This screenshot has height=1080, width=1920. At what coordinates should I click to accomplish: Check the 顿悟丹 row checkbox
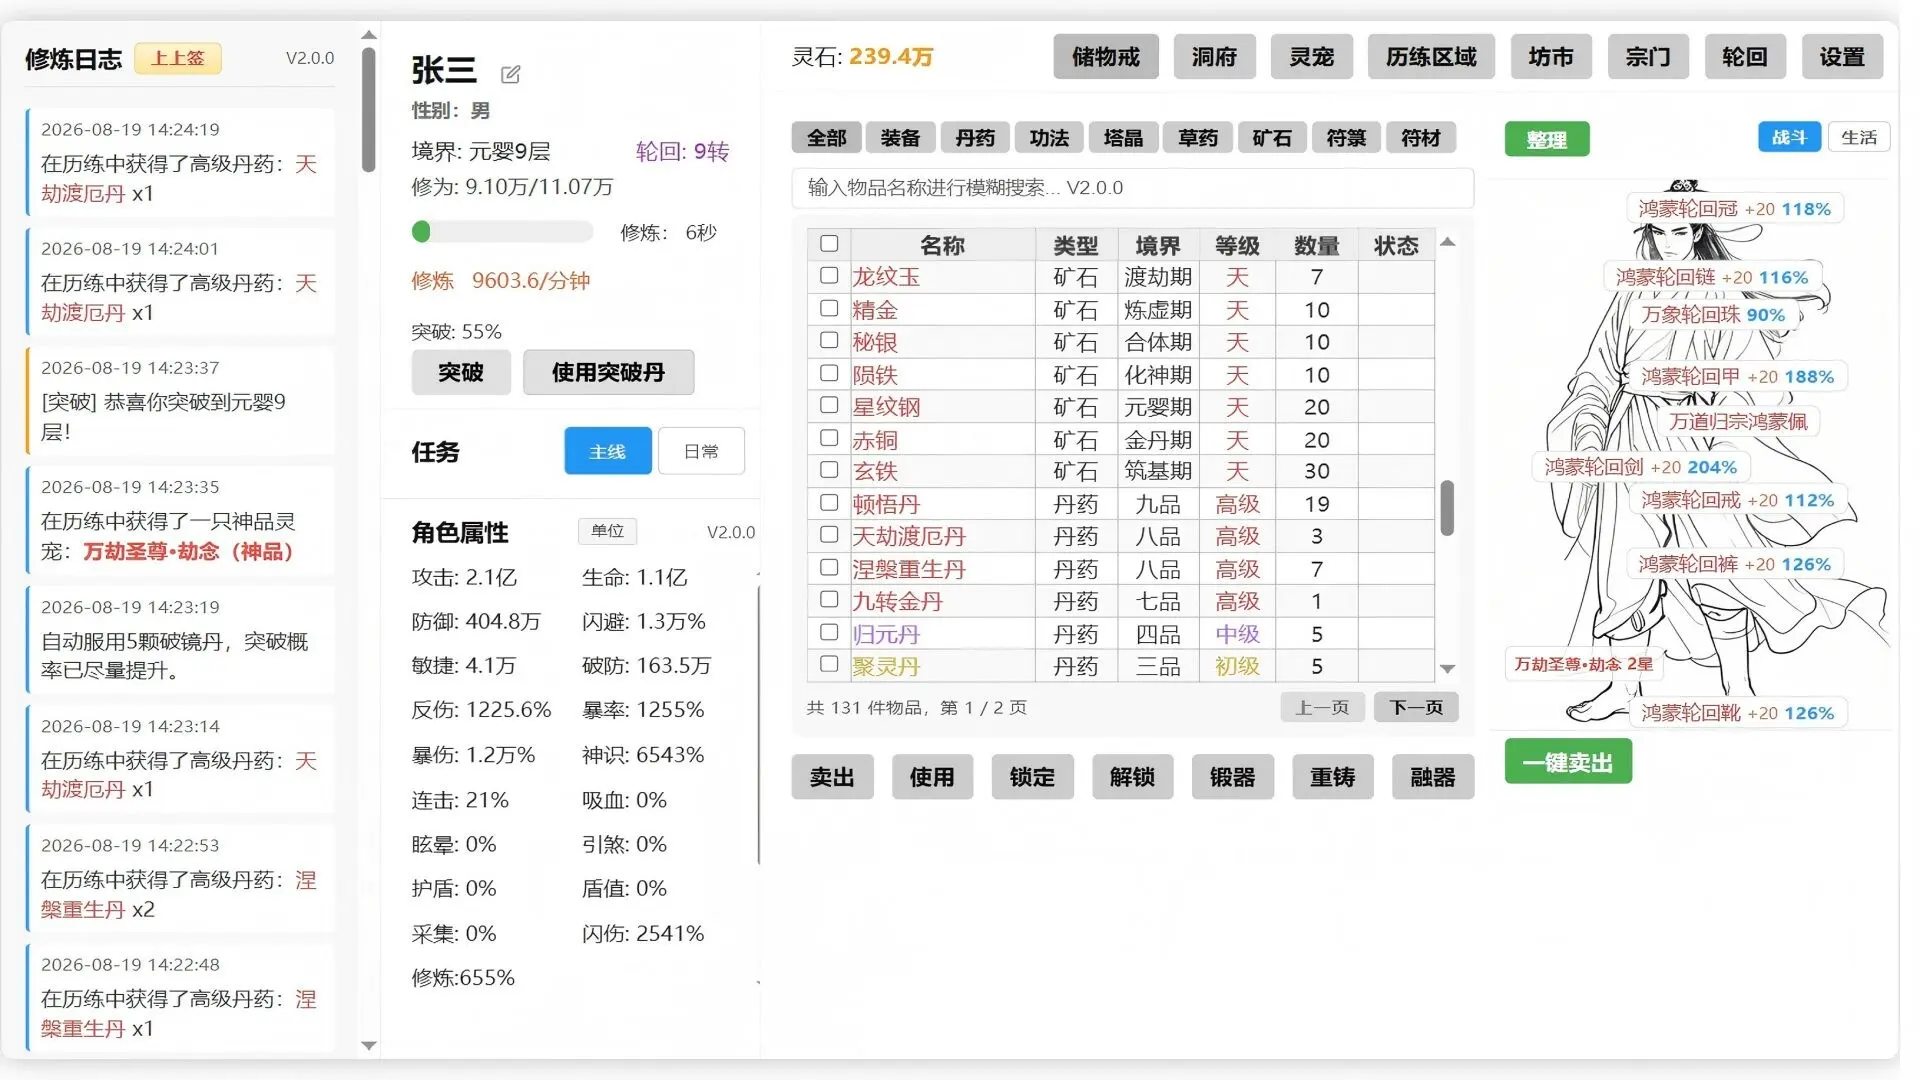click(829, 503)
